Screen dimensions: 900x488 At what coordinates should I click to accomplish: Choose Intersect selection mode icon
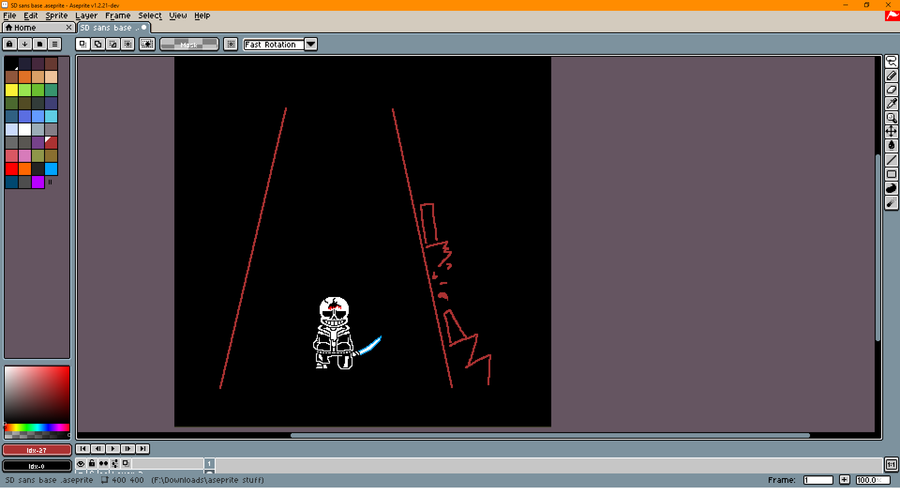click(x=128, y=44)
